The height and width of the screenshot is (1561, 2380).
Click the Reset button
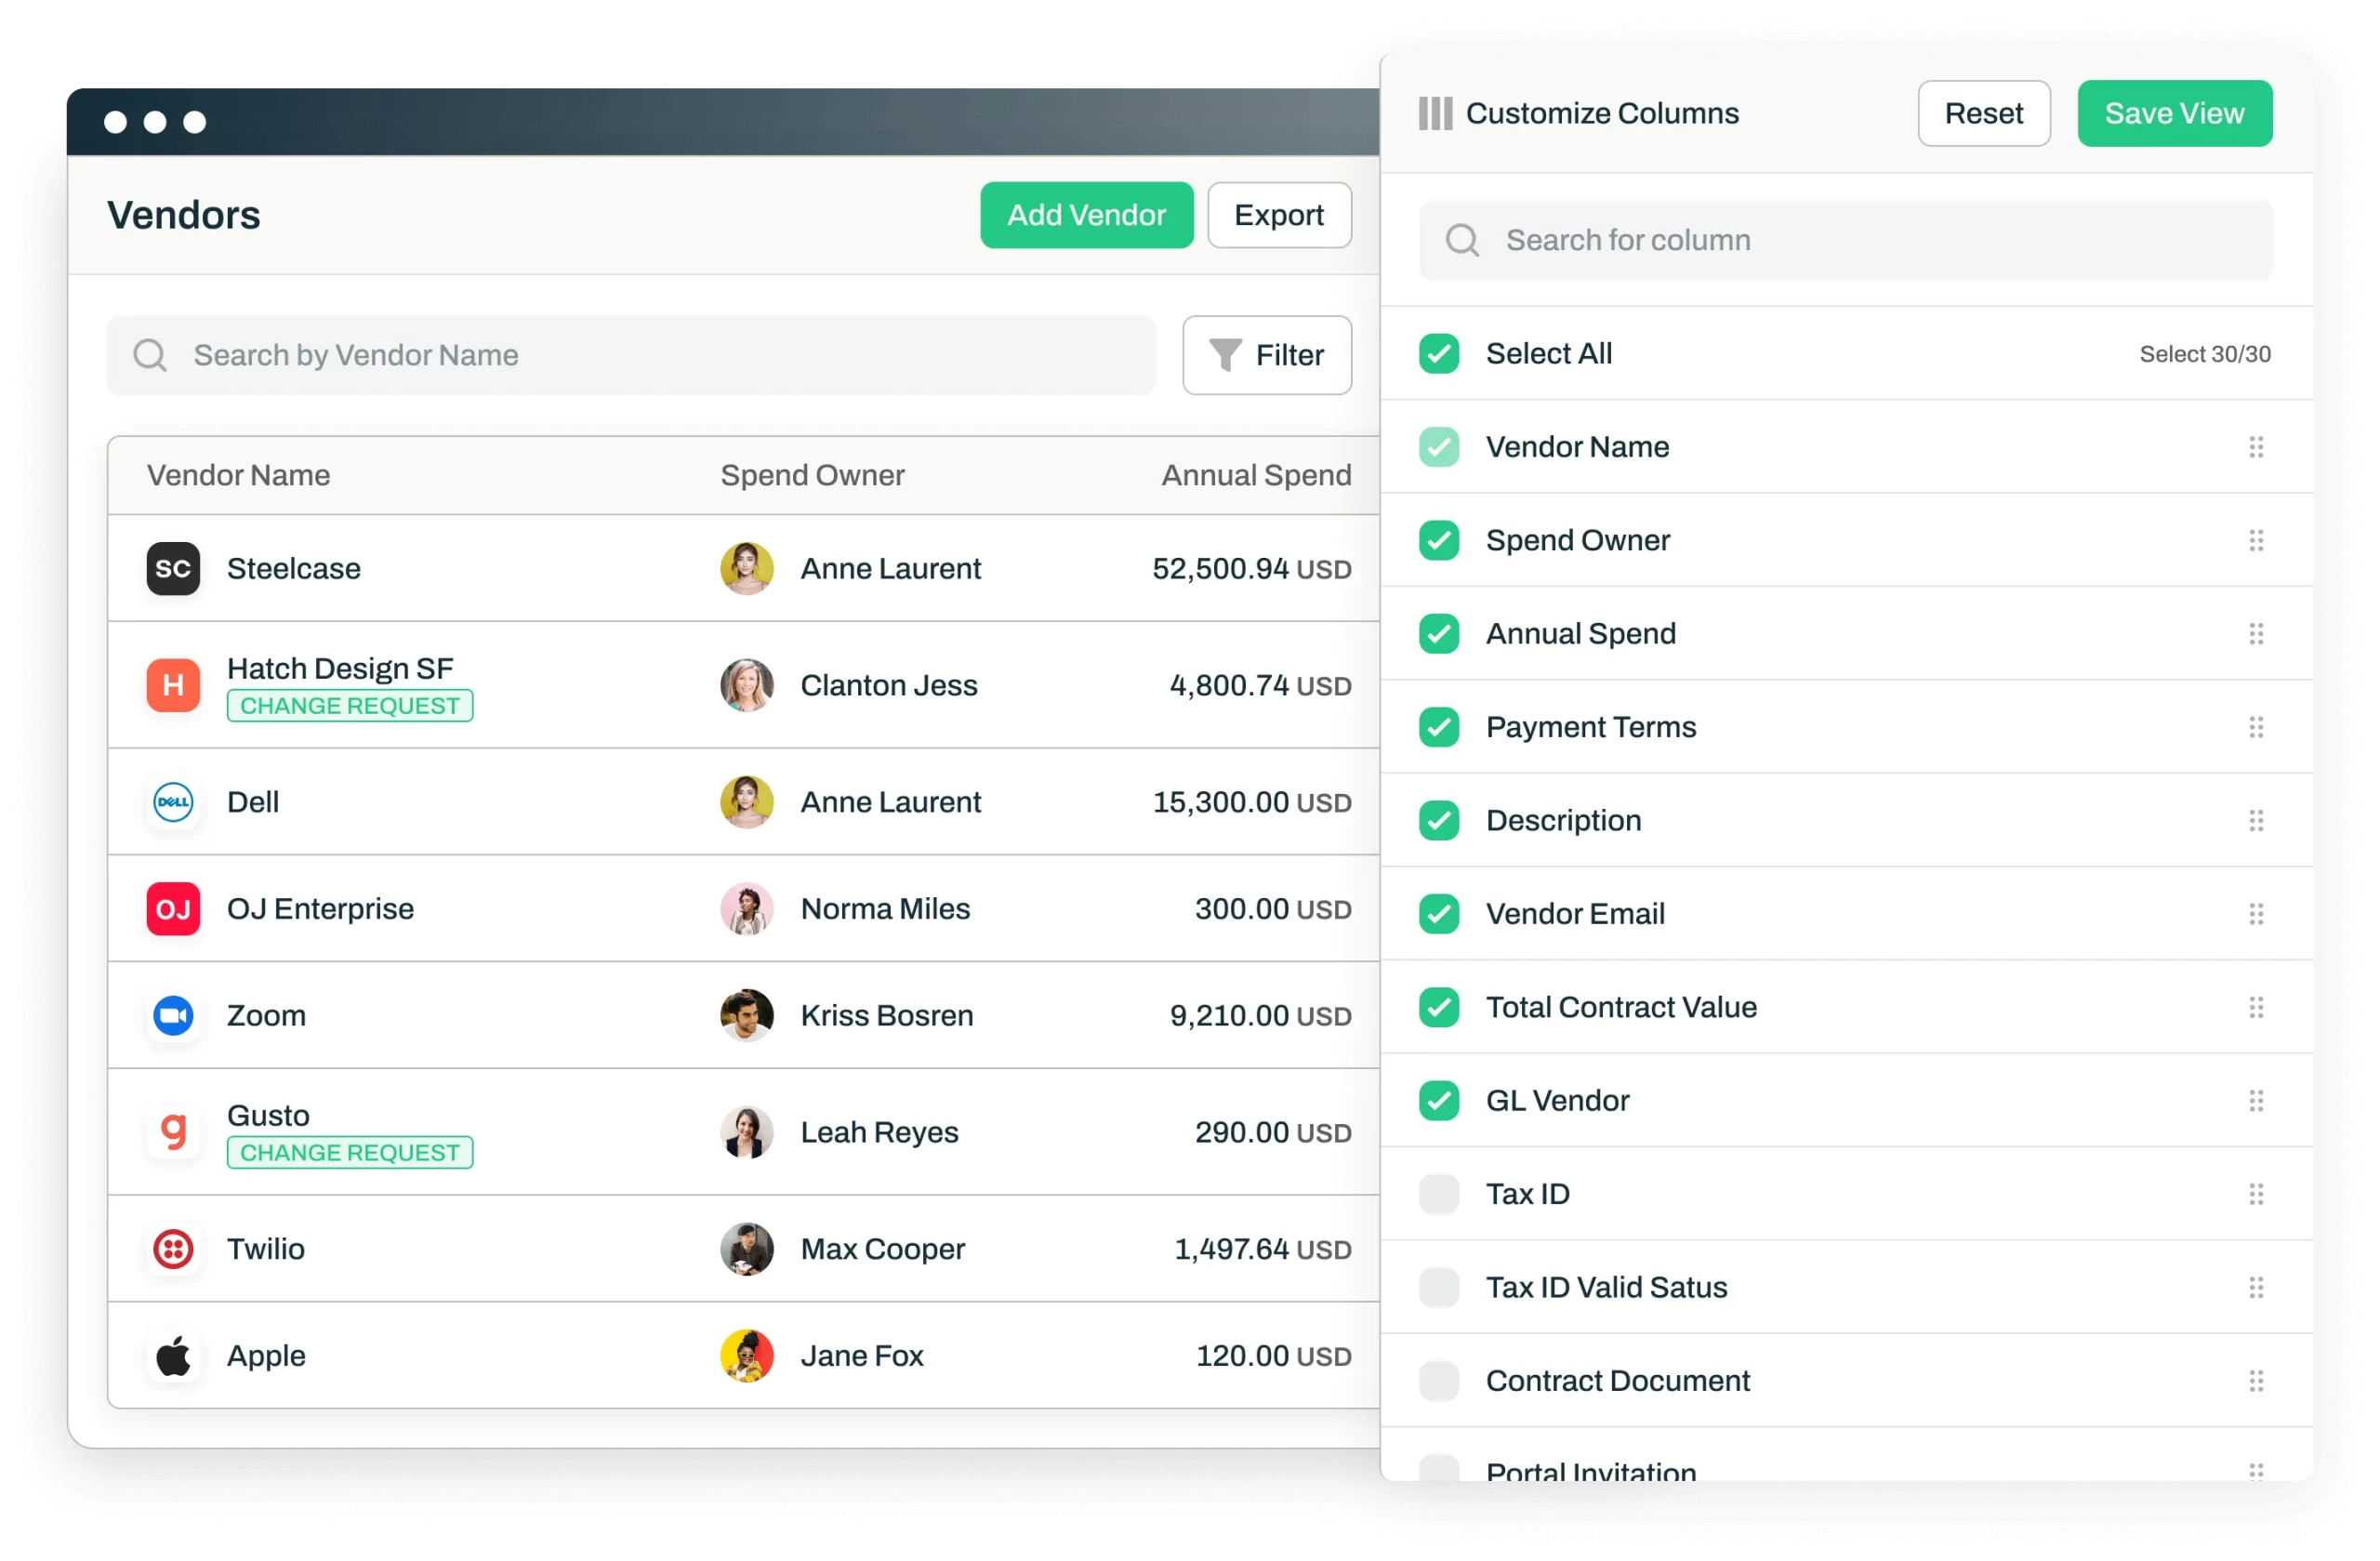click(x=1983, y=113)
